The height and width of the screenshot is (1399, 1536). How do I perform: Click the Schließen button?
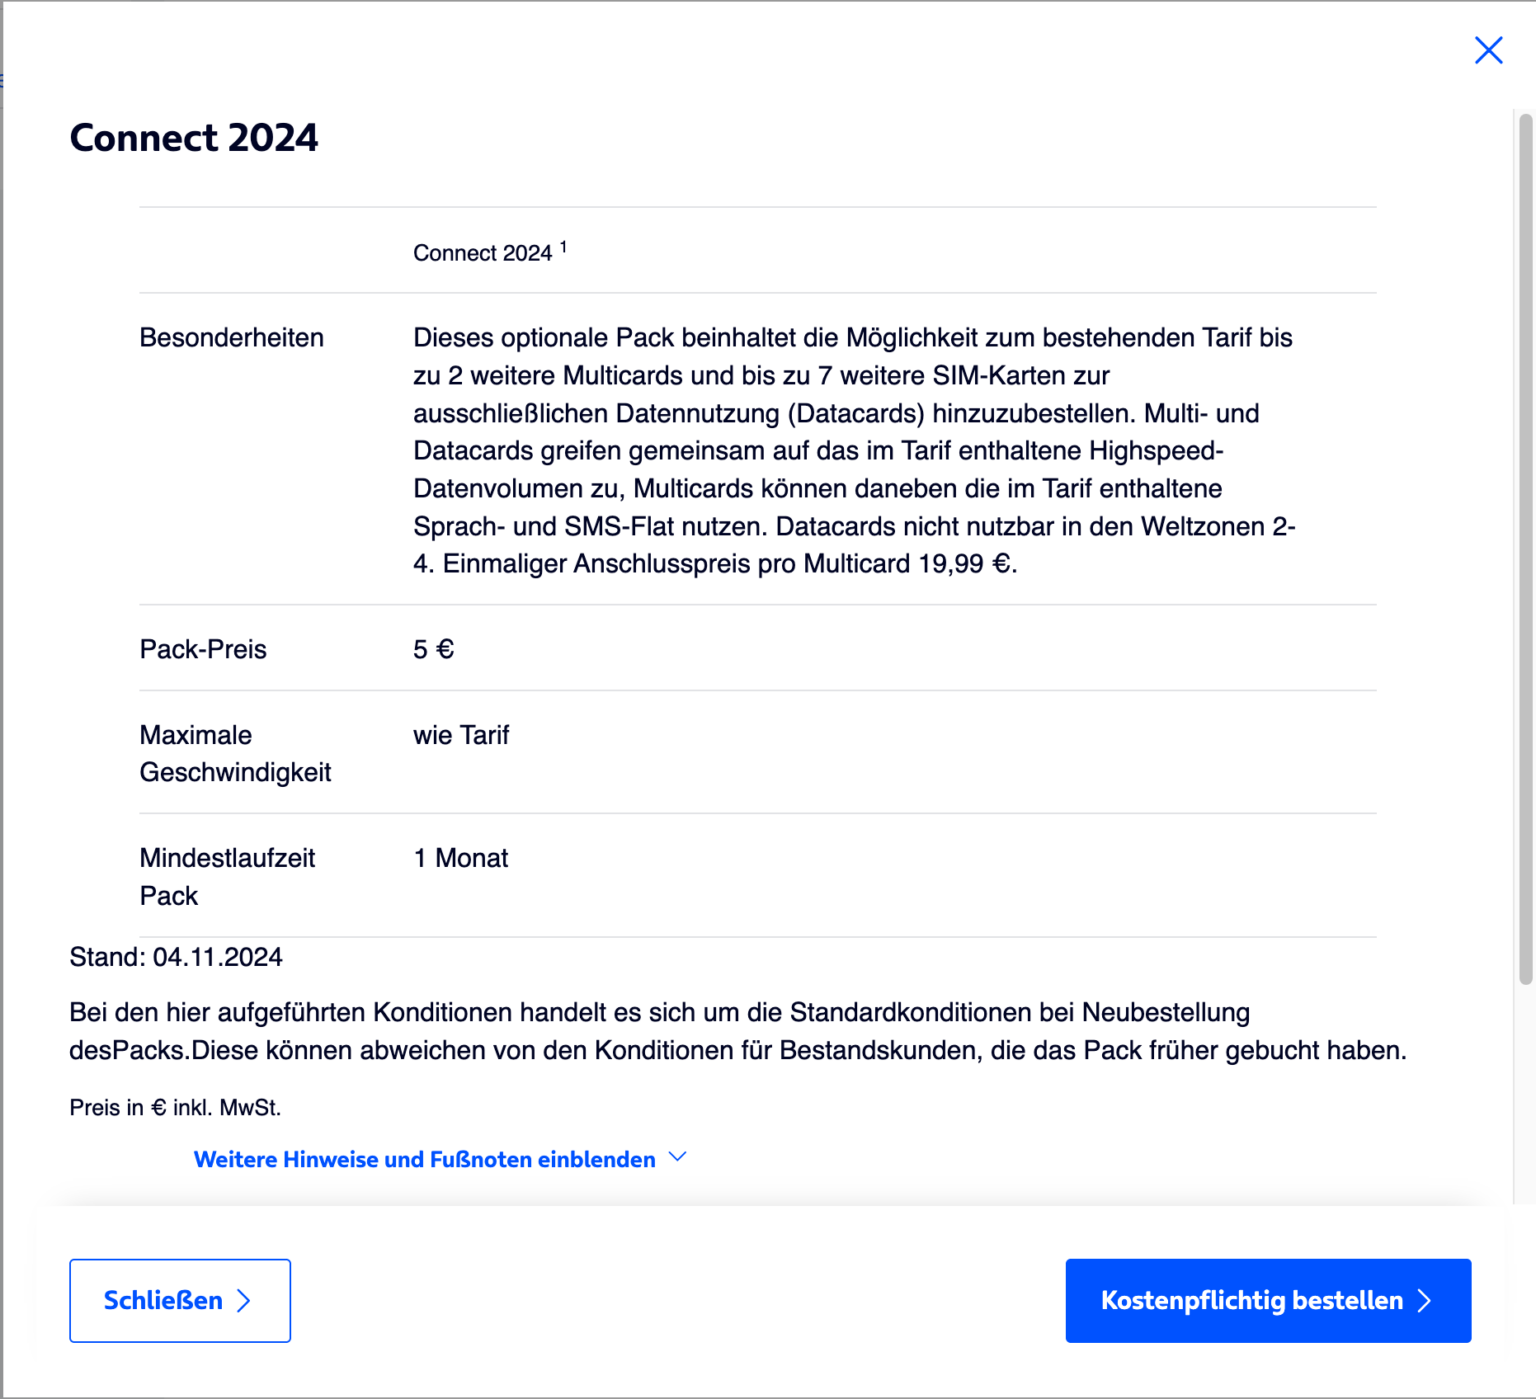click(179, 1301)
